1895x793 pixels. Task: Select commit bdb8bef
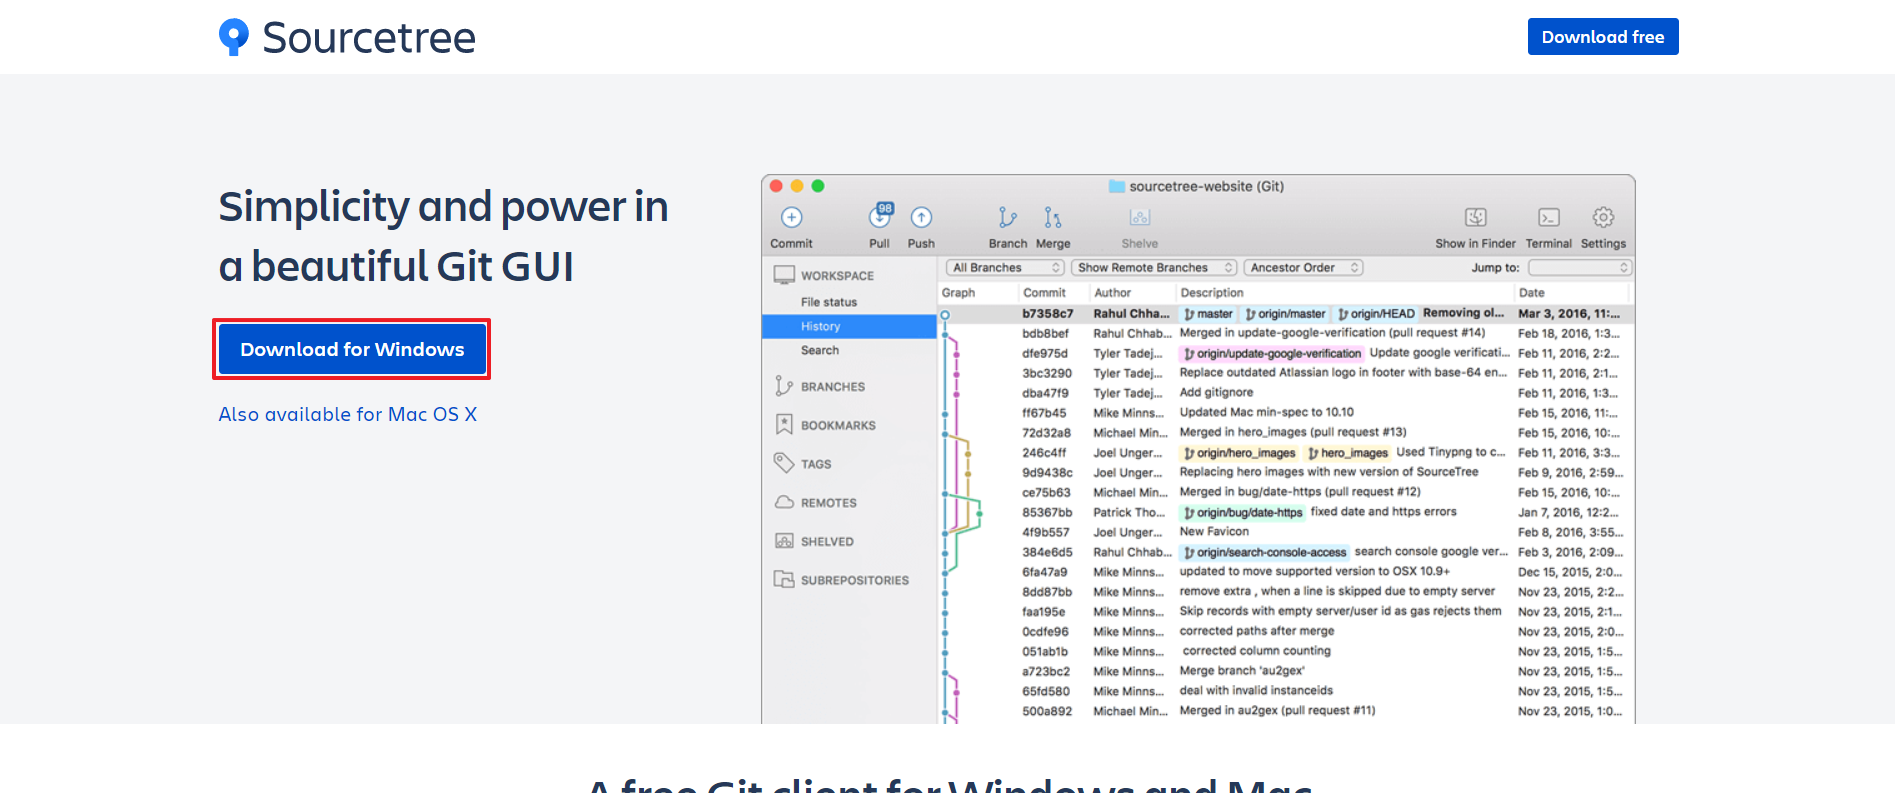[1284, 334]
